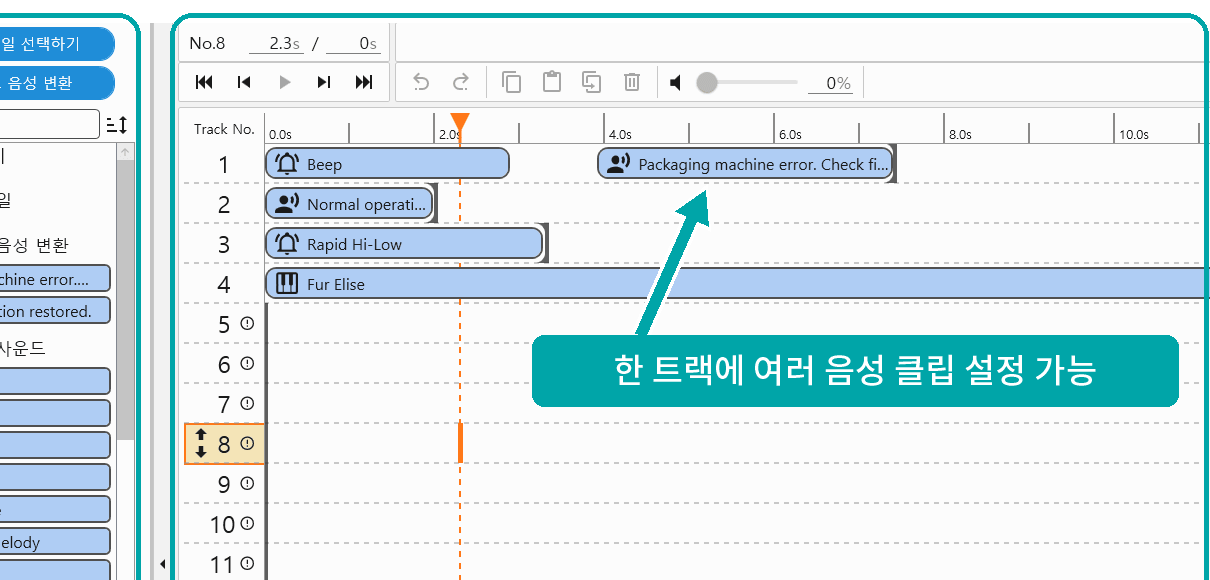This screenshot has width=1210, height=580.
Task: Delete clip with the trash icon
Action: tap(631, 82)
